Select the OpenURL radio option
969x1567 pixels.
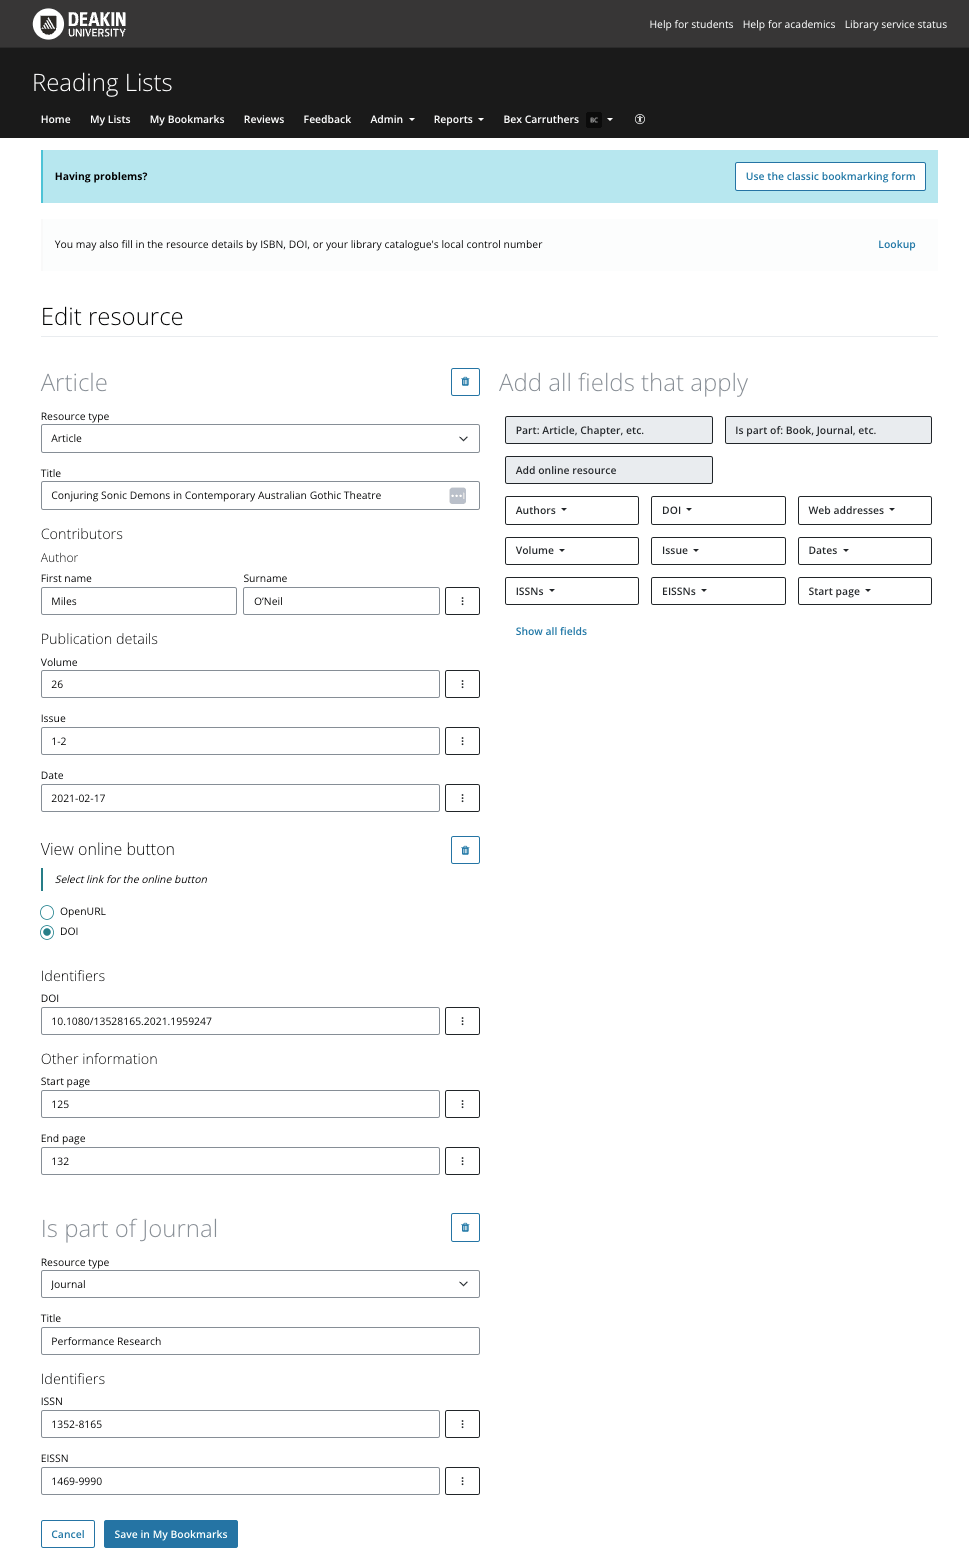point(47,912)
